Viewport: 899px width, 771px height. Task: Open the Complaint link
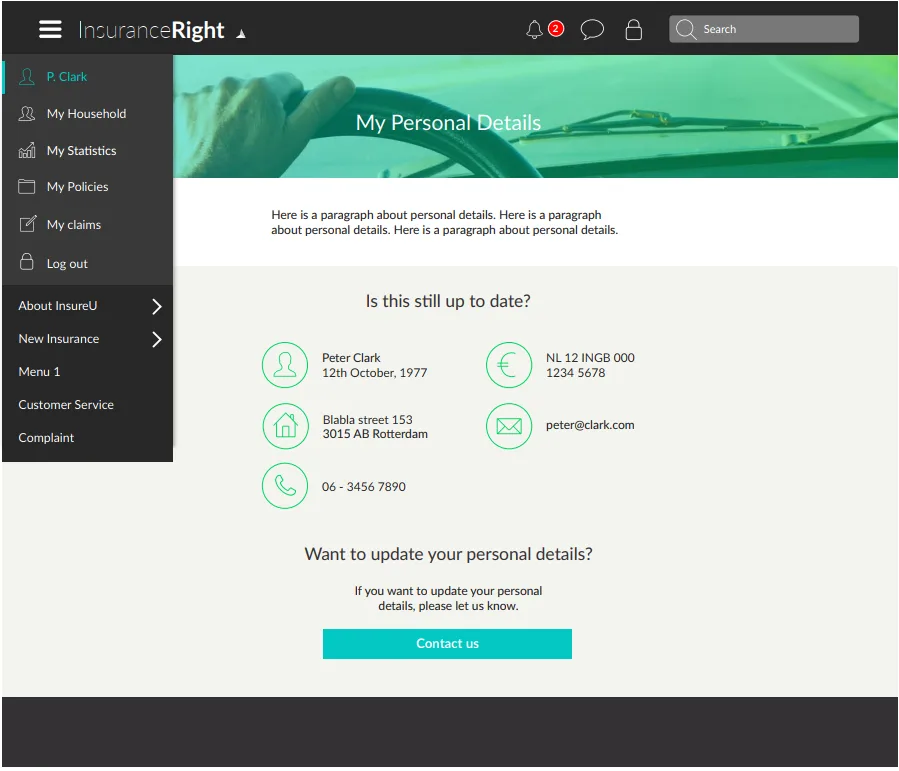click(46, 438)
